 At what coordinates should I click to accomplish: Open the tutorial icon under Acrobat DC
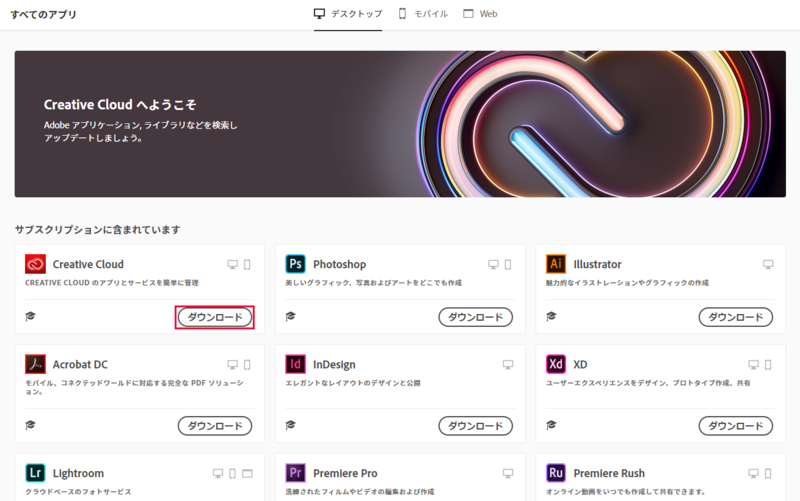pyautogui.click(x=31, y=425)
